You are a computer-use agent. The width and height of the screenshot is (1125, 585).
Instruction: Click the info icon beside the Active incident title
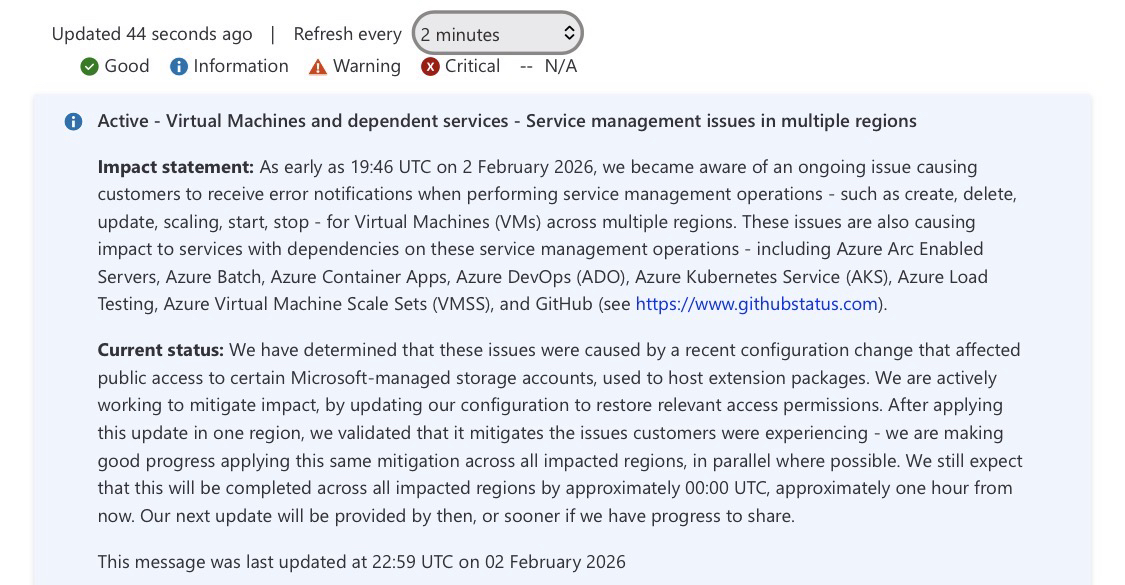point(73,122)
